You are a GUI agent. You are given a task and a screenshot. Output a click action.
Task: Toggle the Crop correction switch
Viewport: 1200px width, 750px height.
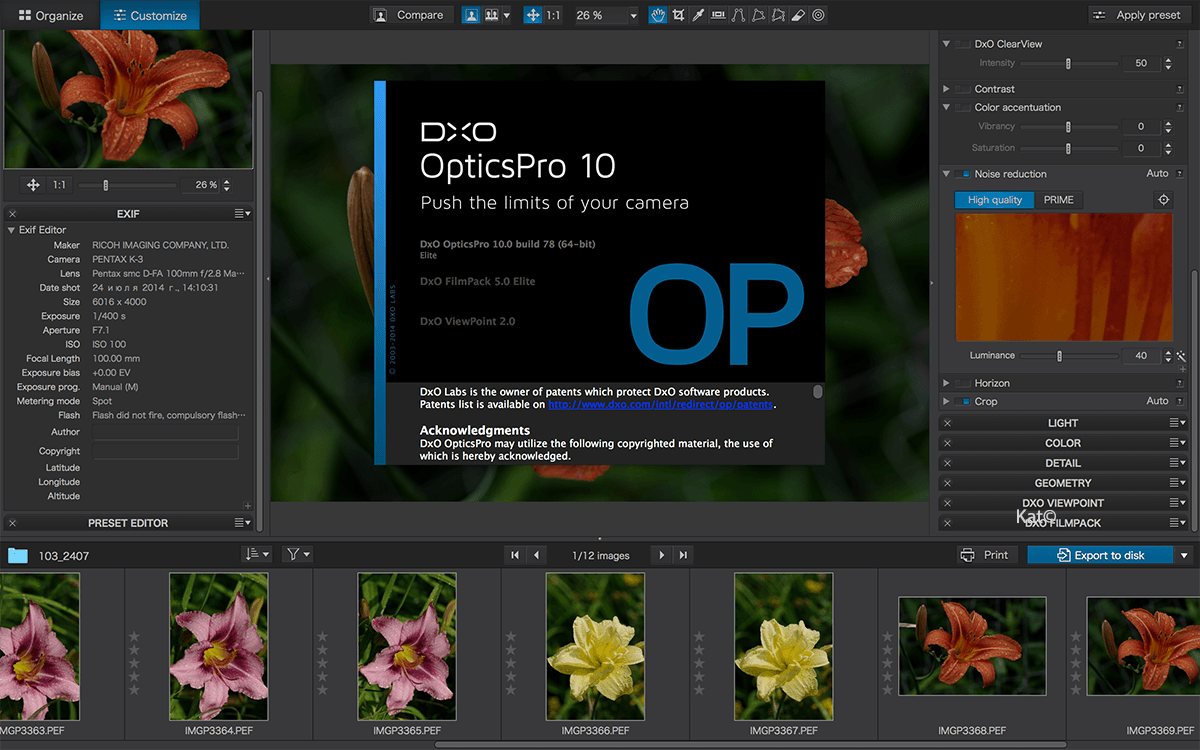[962, 401]
